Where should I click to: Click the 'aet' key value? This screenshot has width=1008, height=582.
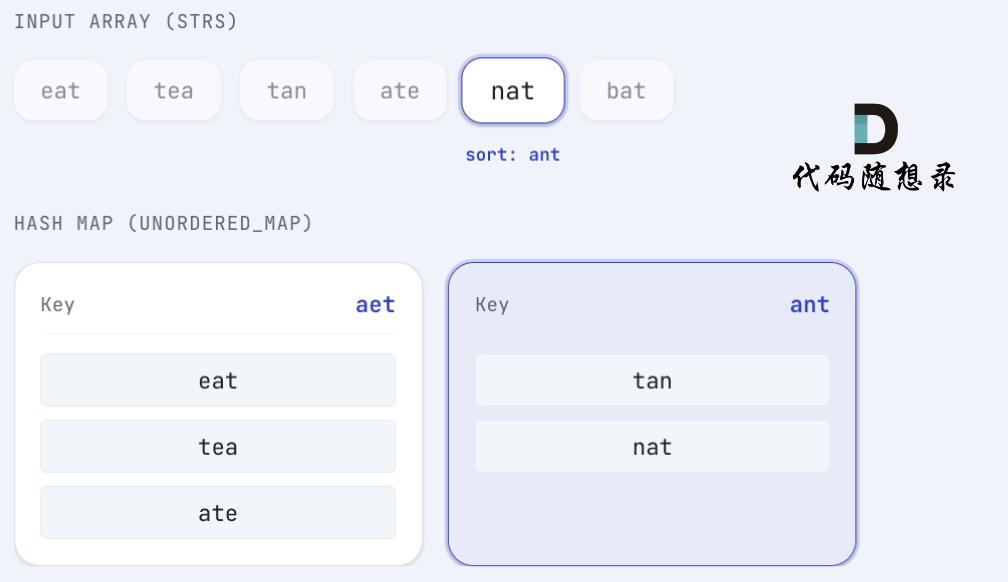375,305
